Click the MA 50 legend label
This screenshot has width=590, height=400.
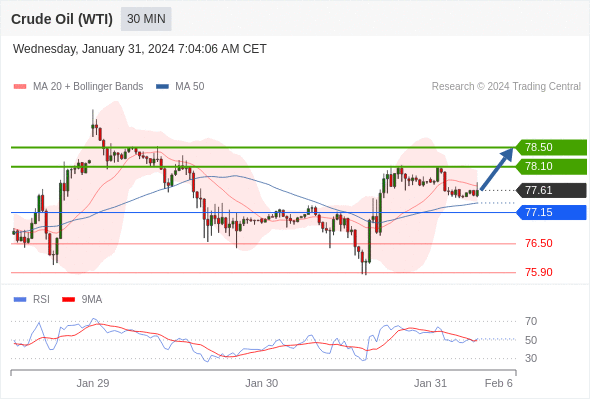[x=190, y=87]
